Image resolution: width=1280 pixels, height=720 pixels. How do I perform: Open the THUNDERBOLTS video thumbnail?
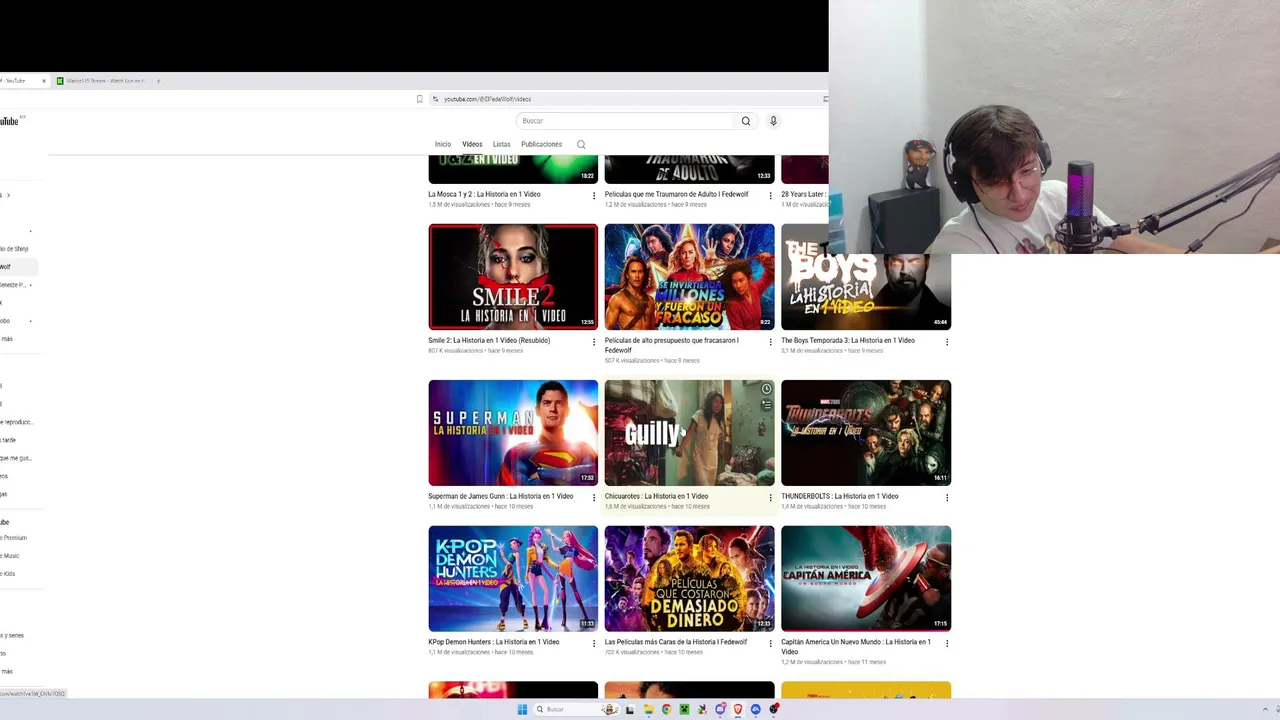pos(866,433)
